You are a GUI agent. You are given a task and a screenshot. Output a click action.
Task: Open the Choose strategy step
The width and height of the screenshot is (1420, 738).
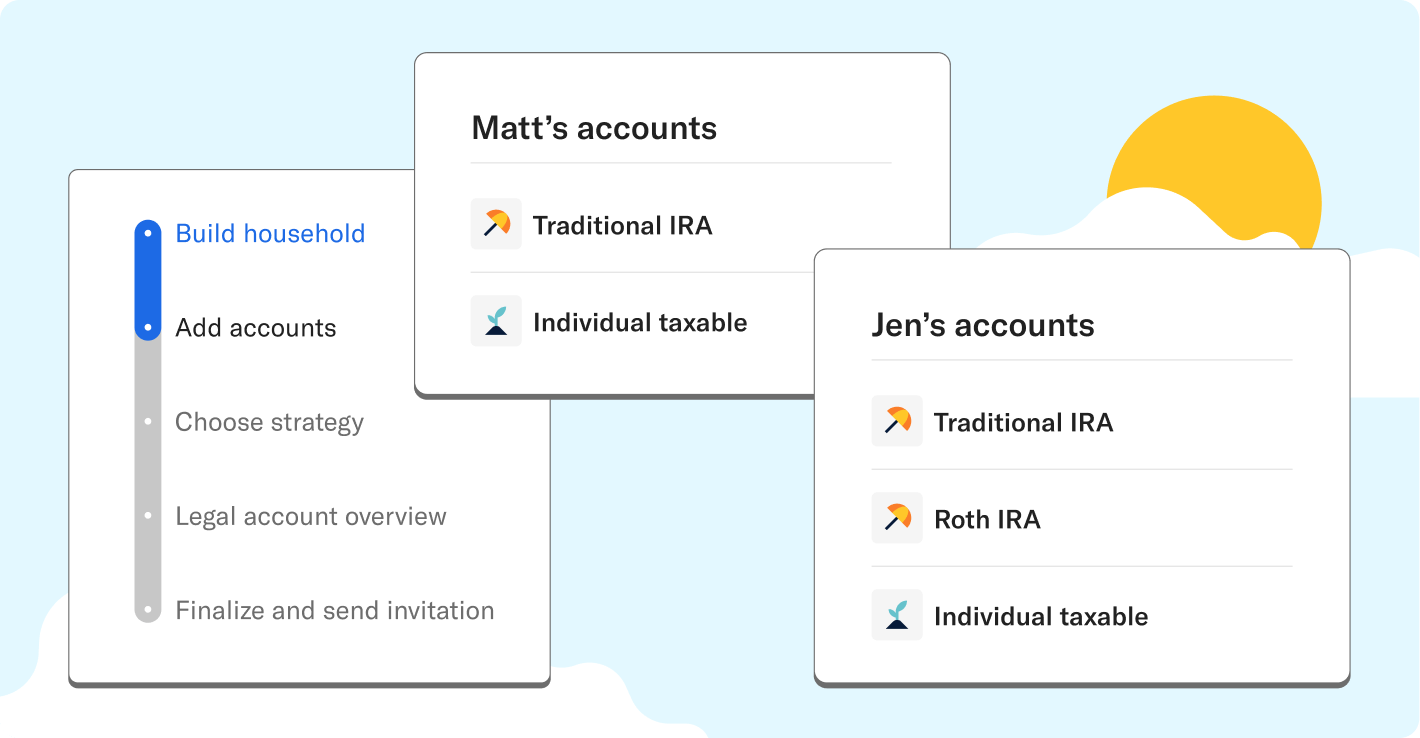coord(269,421)
